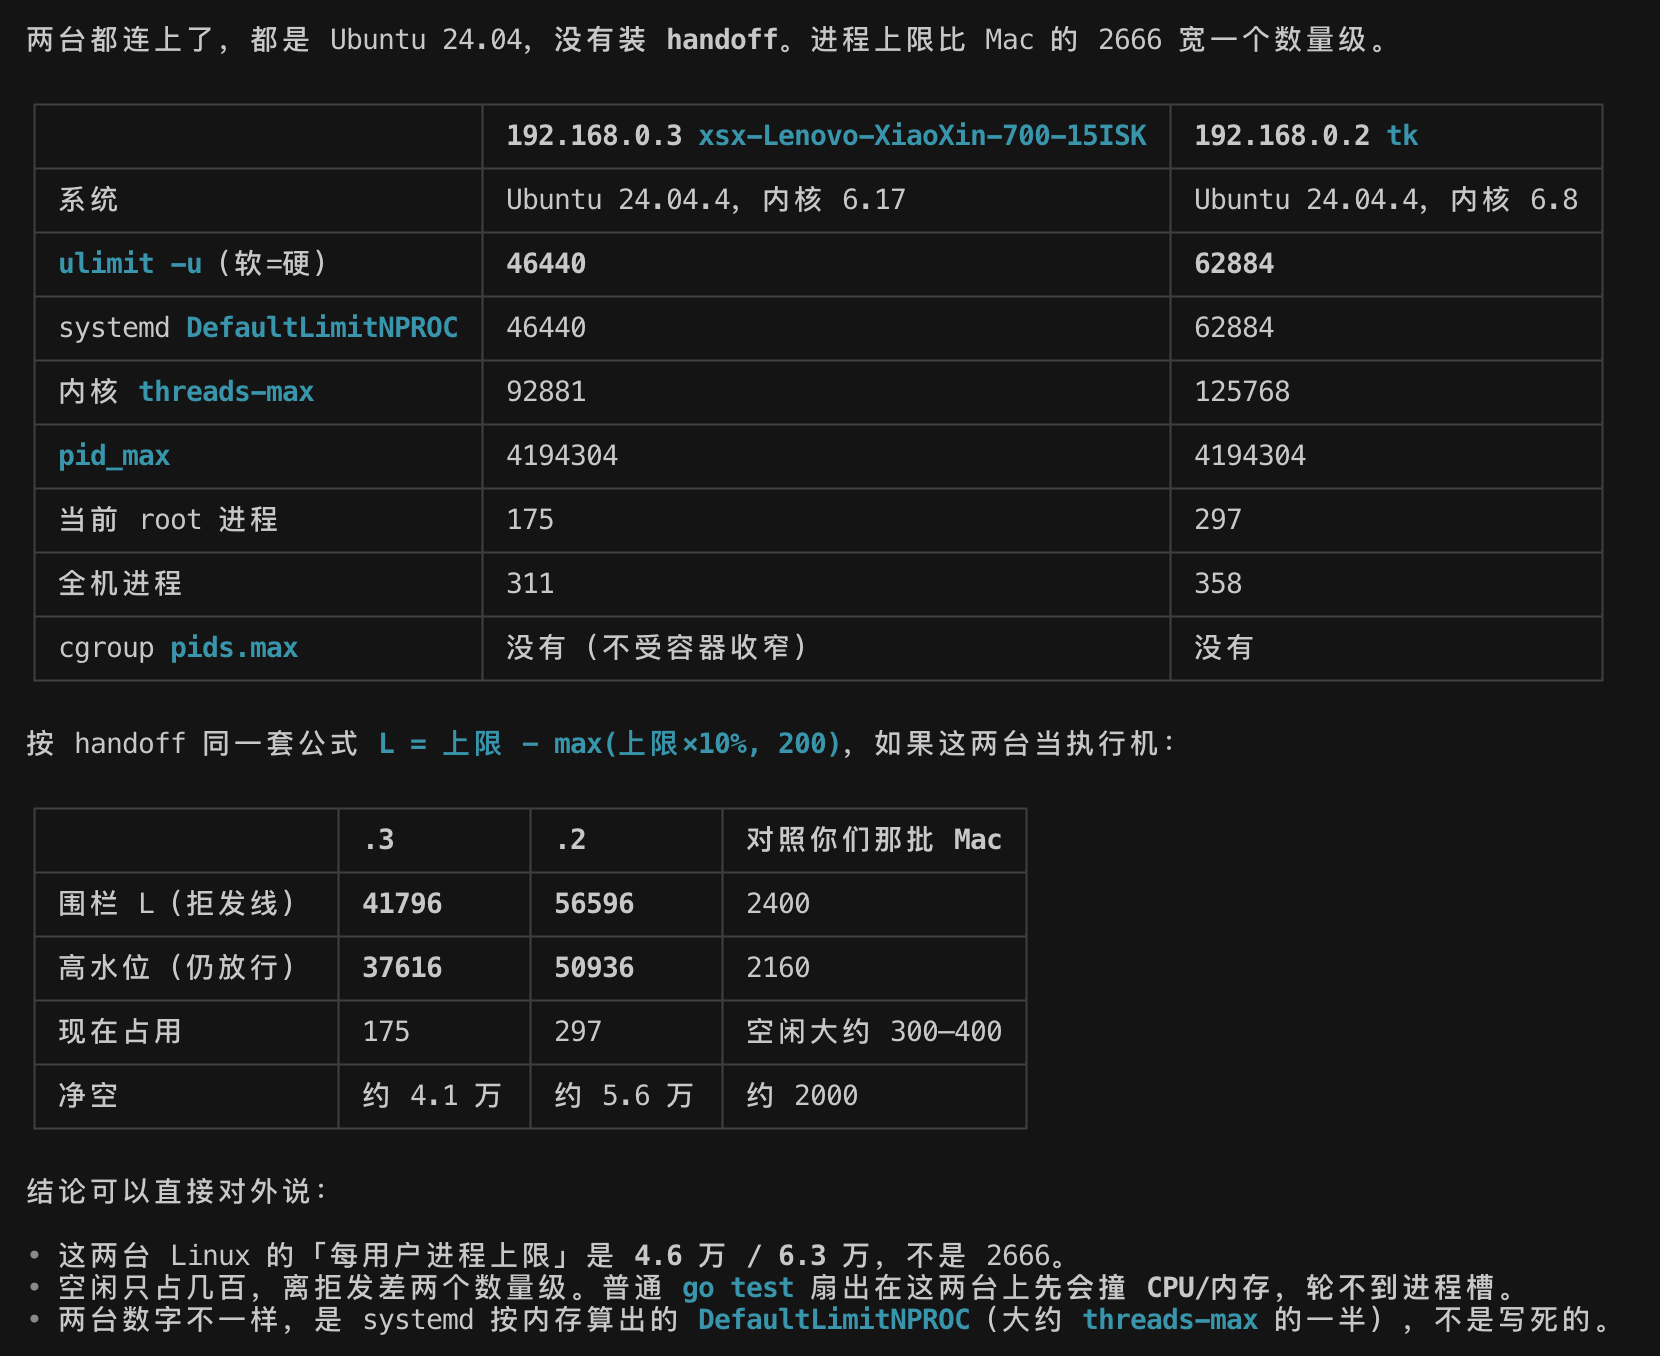1660x1356 pixels.
Task: Click the 192.168.0.2 header IP
Action: click(1282, 136)
